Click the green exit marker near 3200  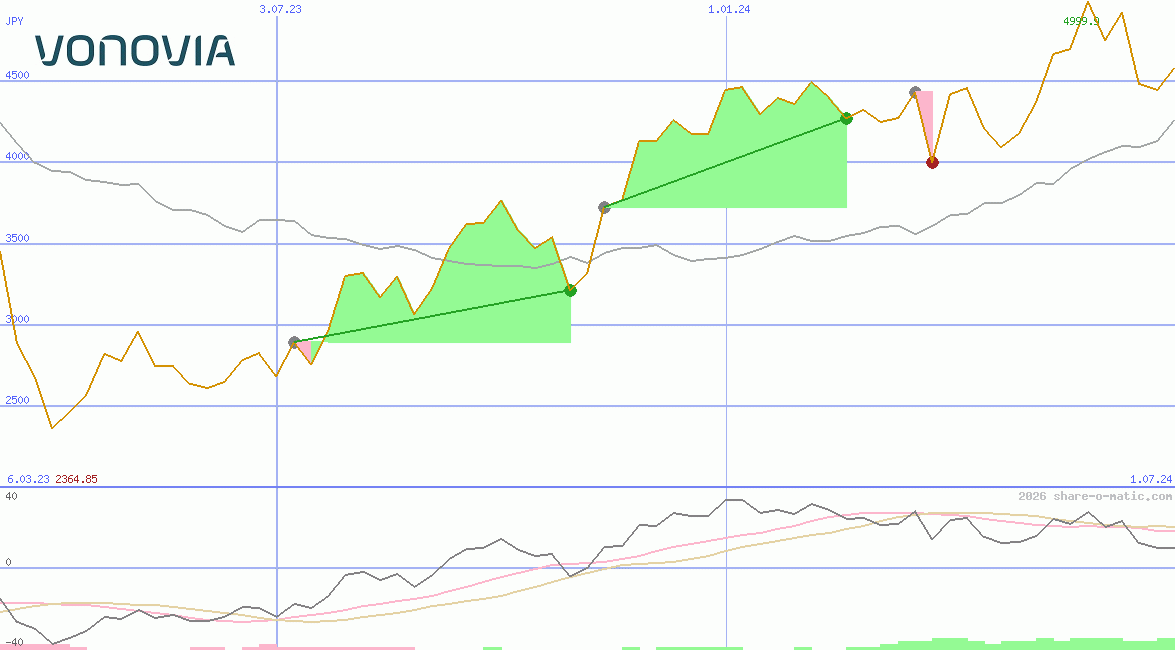(570, 290)
